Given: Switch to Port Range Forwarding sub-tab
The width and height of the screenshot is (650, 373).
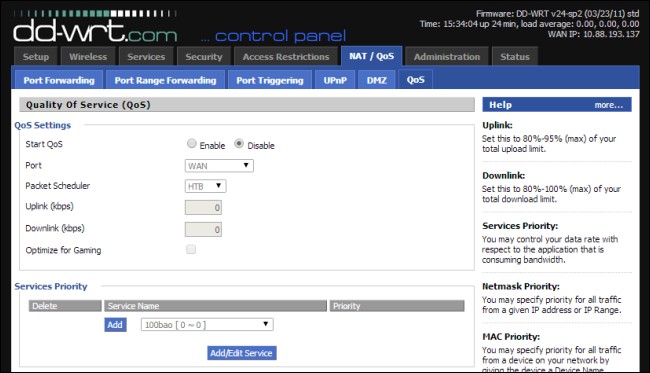Looking at the screenshot, I should [x=165, y=80].
